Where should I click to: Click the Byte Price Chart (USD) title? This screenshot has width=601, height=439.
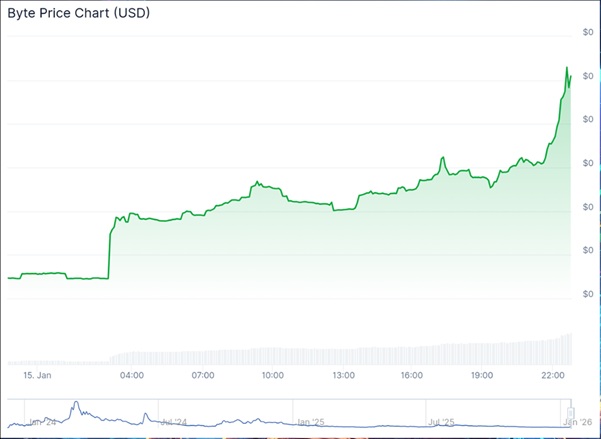(x=77, y=13)
